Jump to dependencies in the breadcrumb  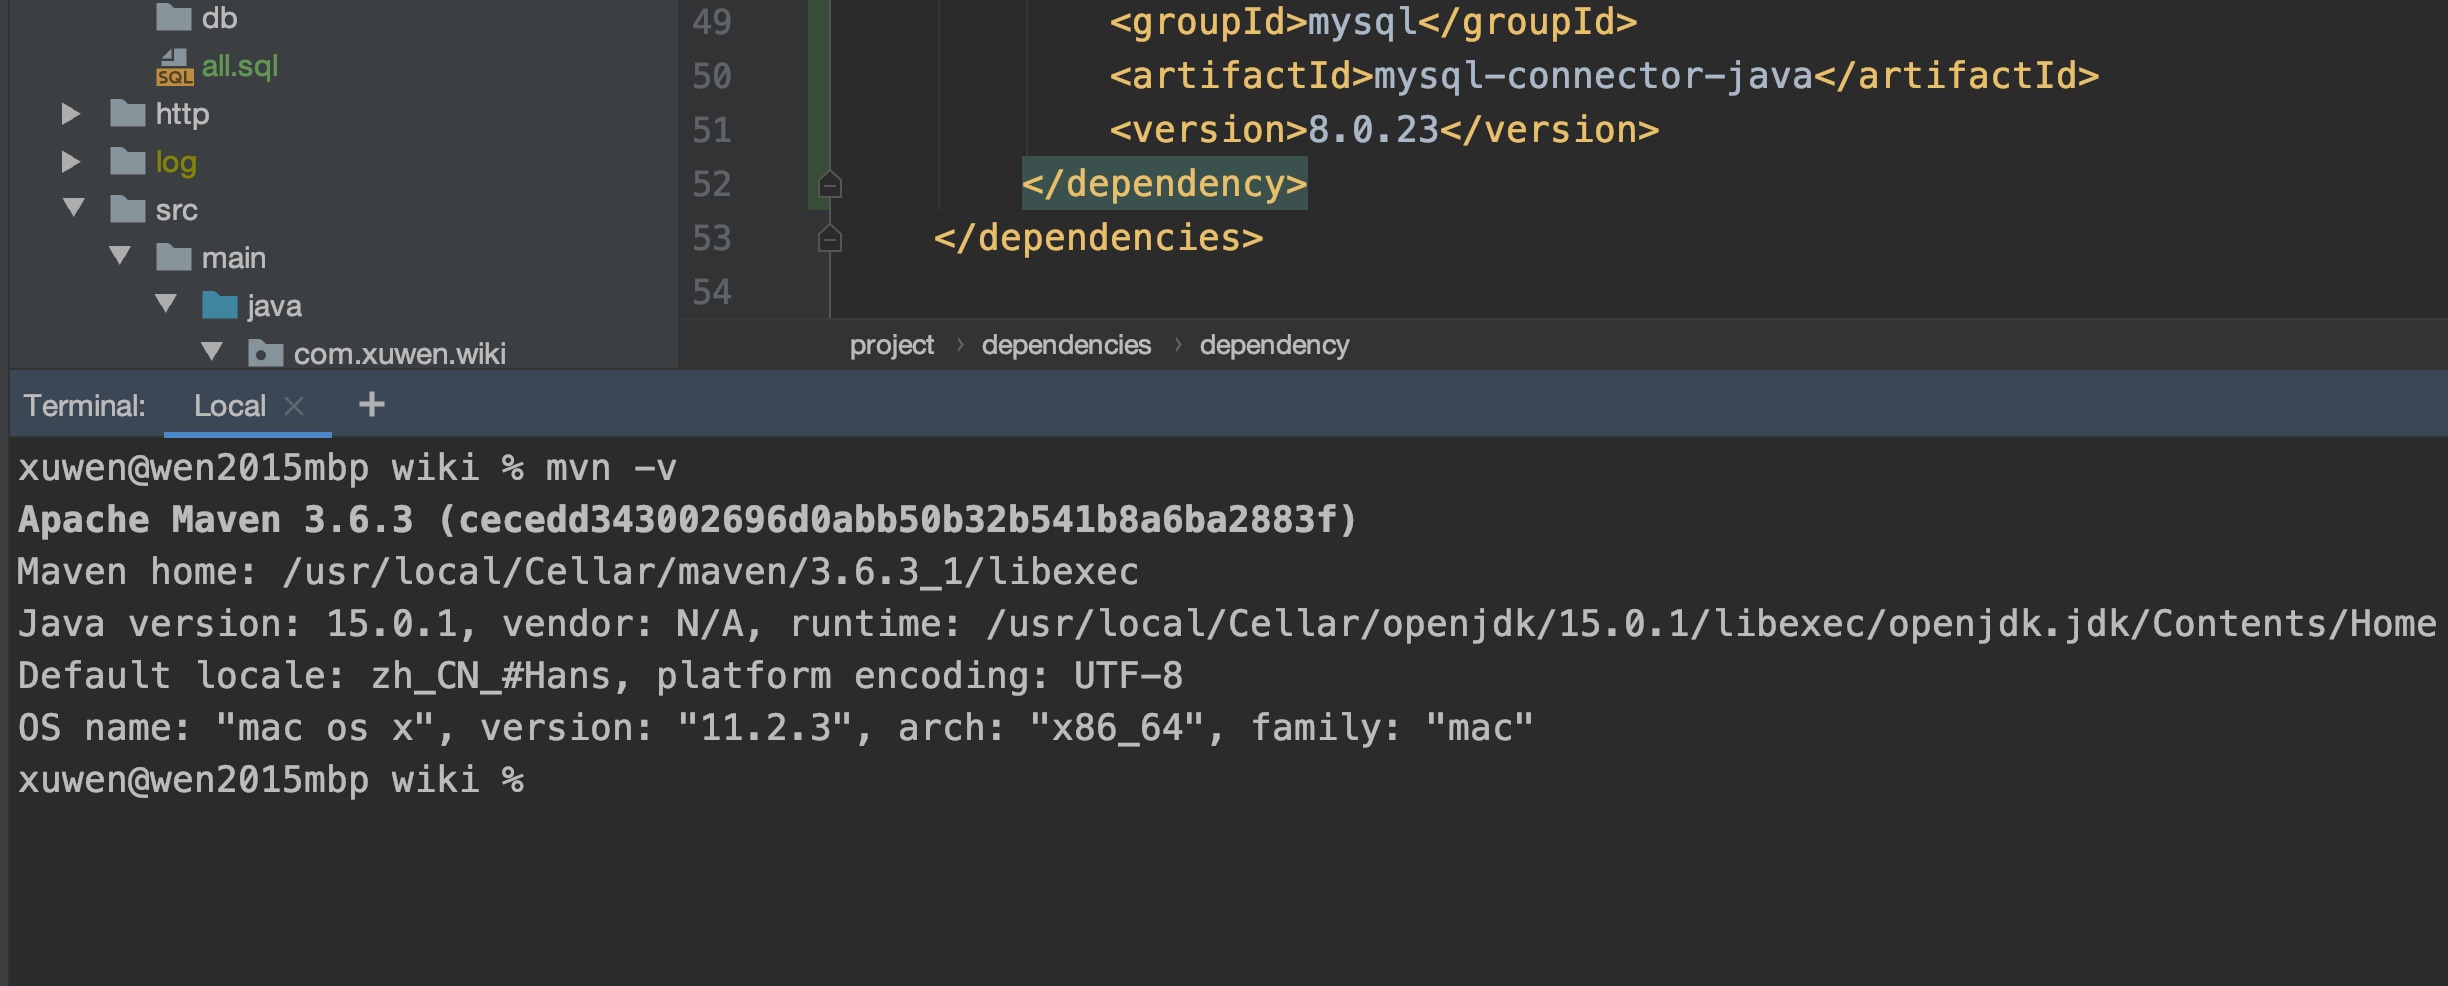point(1066,345)
